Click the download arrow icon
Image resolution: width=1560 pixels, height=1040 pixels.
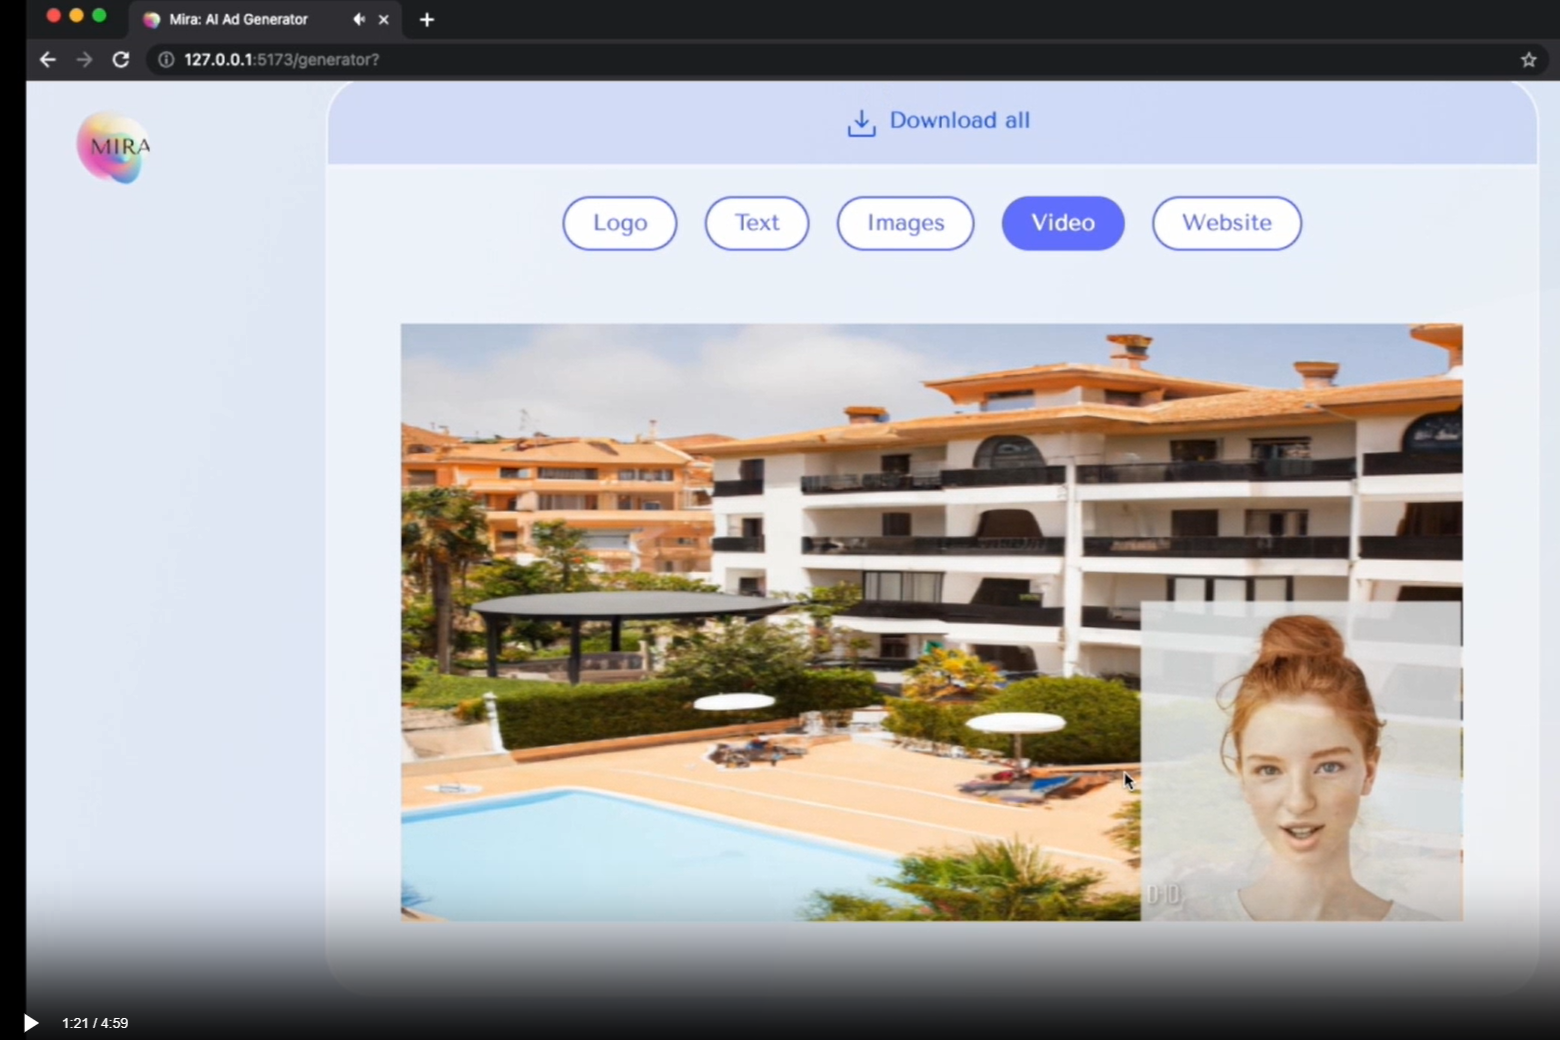tap(861, 123)
